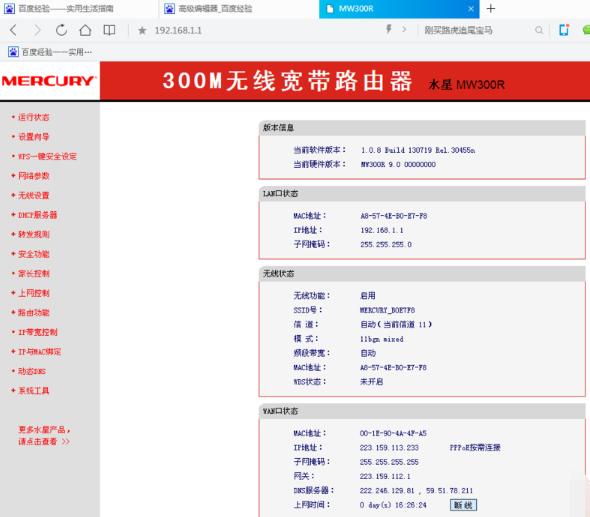
Task: Click the DNS server 222.246.129.81 value
Action: click(387, 491)
